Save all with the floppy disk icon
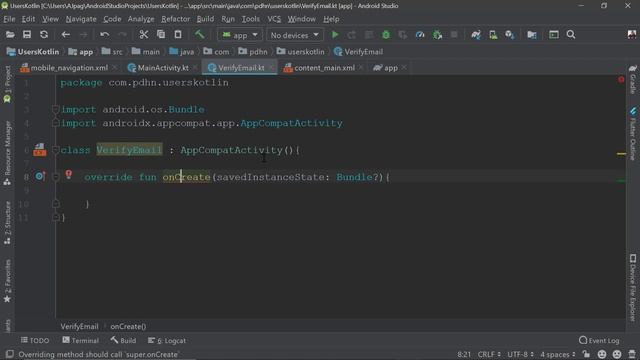The image size is (640, 360). coord(27,35)
